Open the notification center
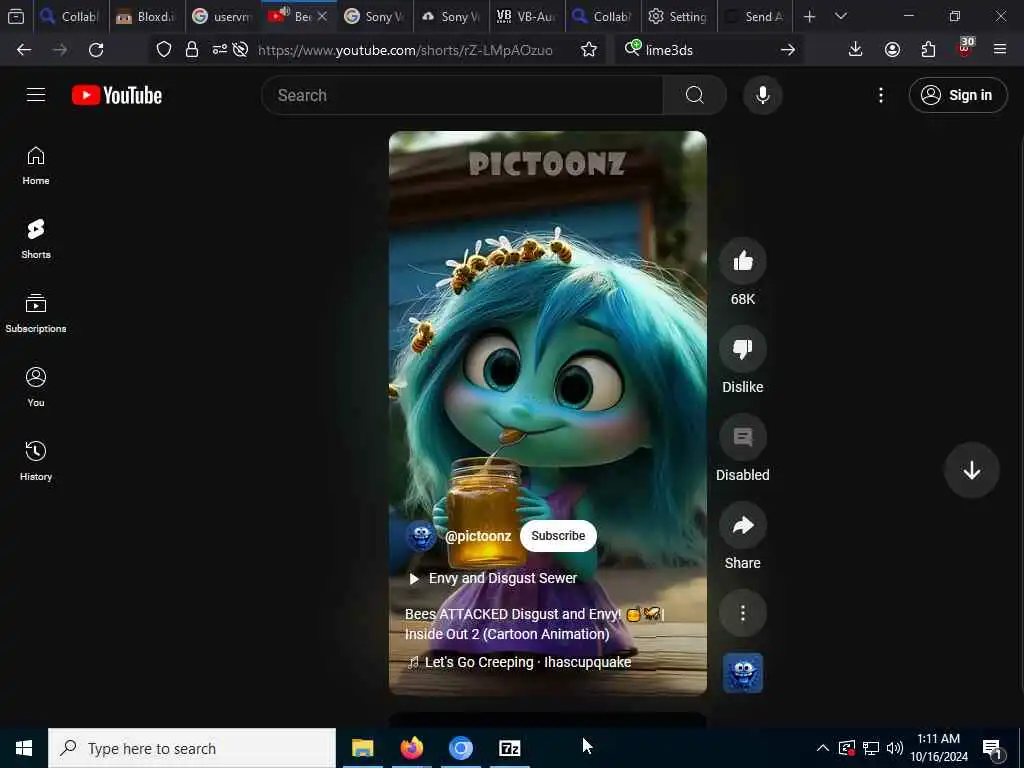Viewport: 1024px width, 768px height. click(993, 749)
